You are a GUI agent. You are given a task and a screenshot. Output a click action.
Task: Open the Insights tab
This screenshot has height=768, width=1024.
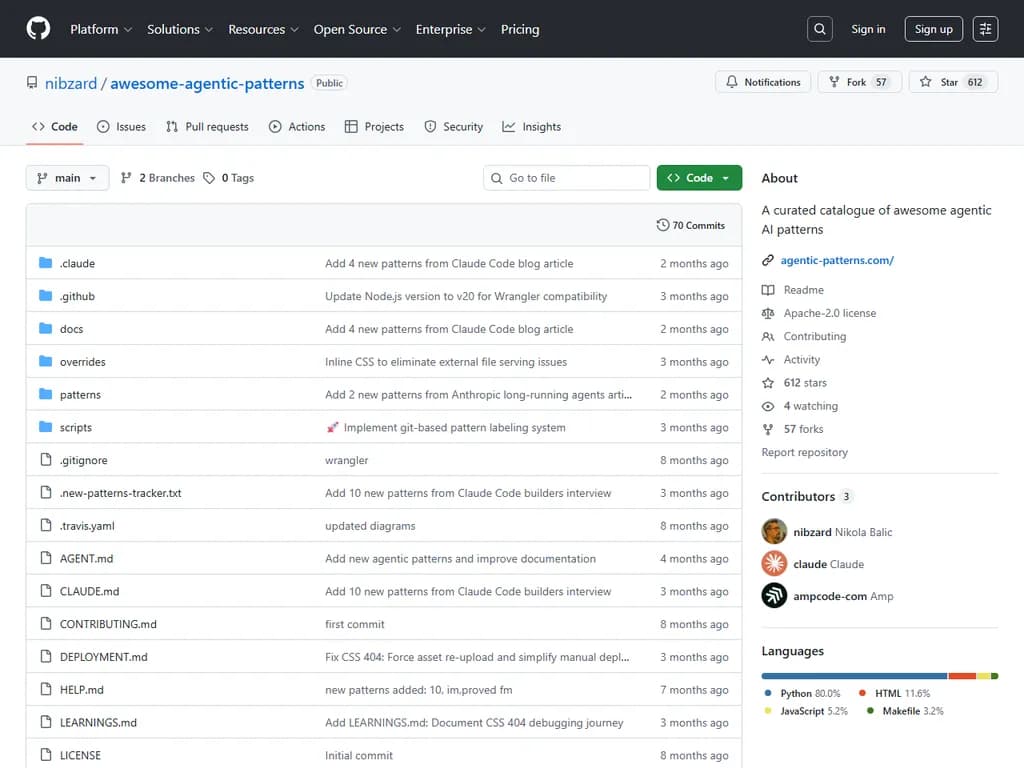(531, 127)
